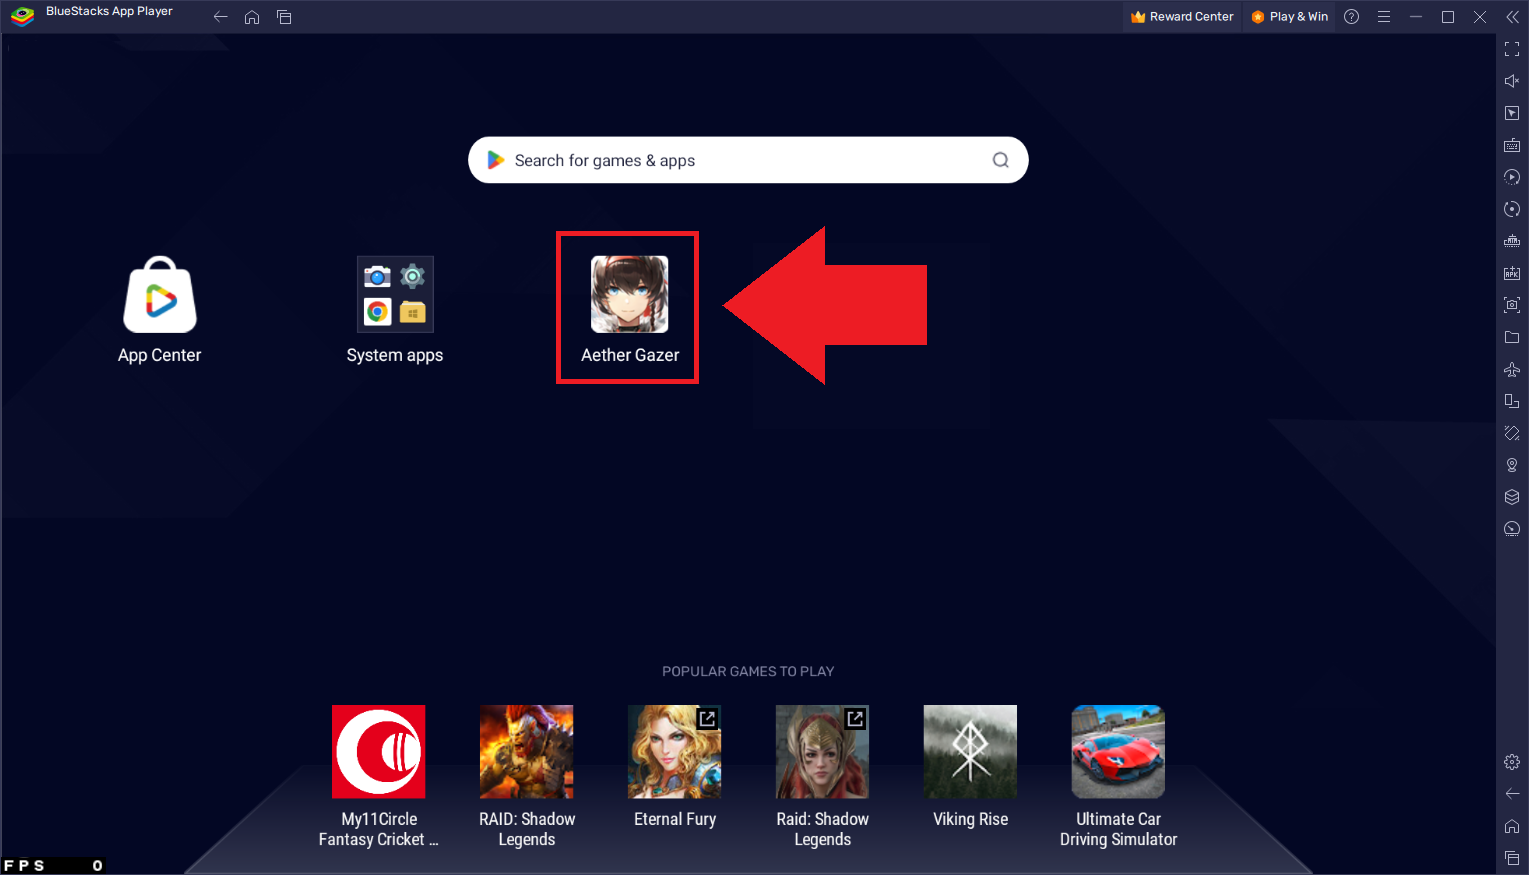Launch Ultimate Car Driving Simulator
This screenshot has height=875, width=1529.
click(x=1119, y=752)
